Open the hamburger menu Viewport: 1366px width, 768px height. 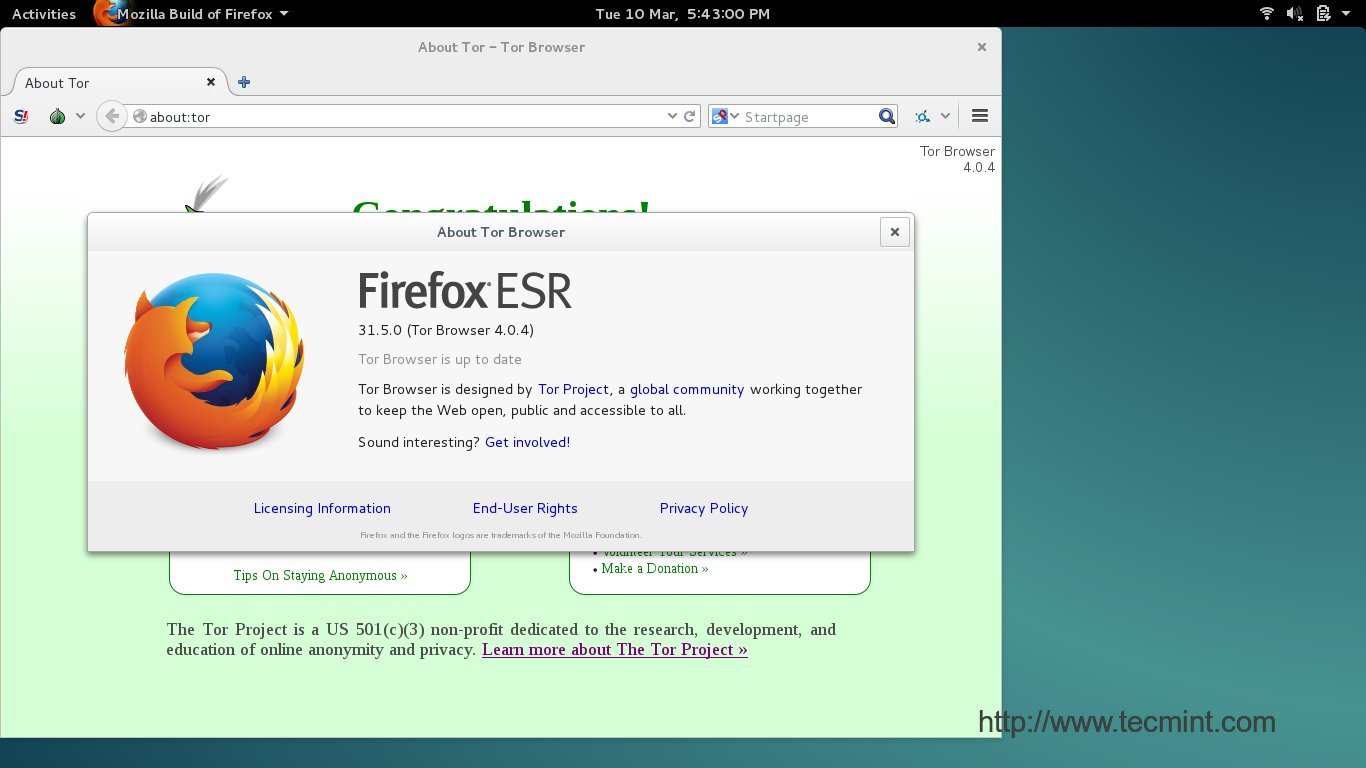[980, 117]
